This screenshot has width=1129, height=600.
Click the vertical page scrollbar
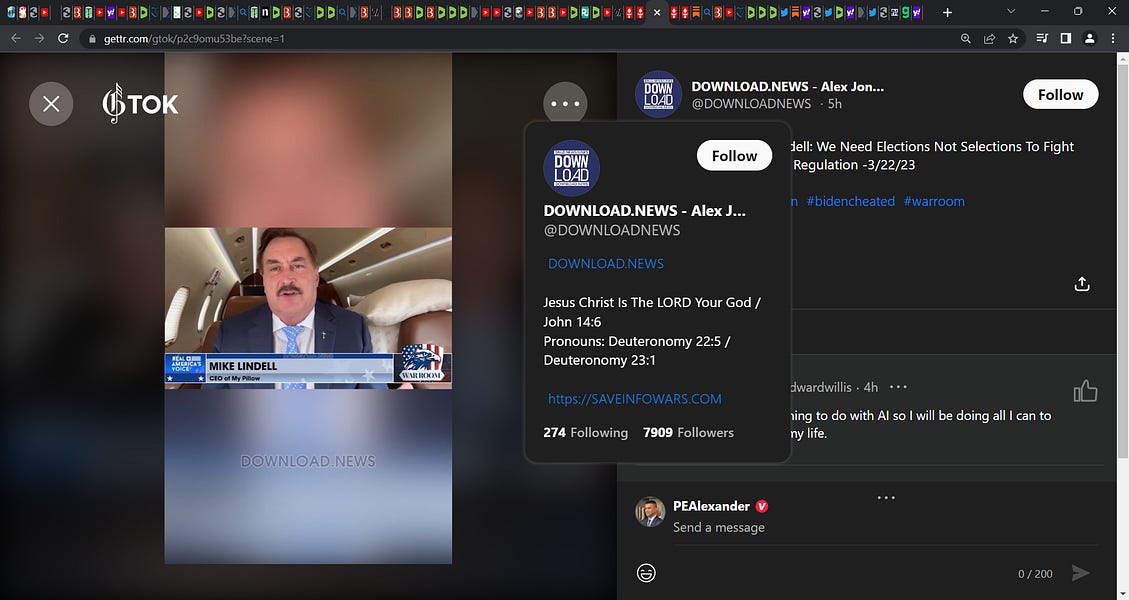(1122, 200)
